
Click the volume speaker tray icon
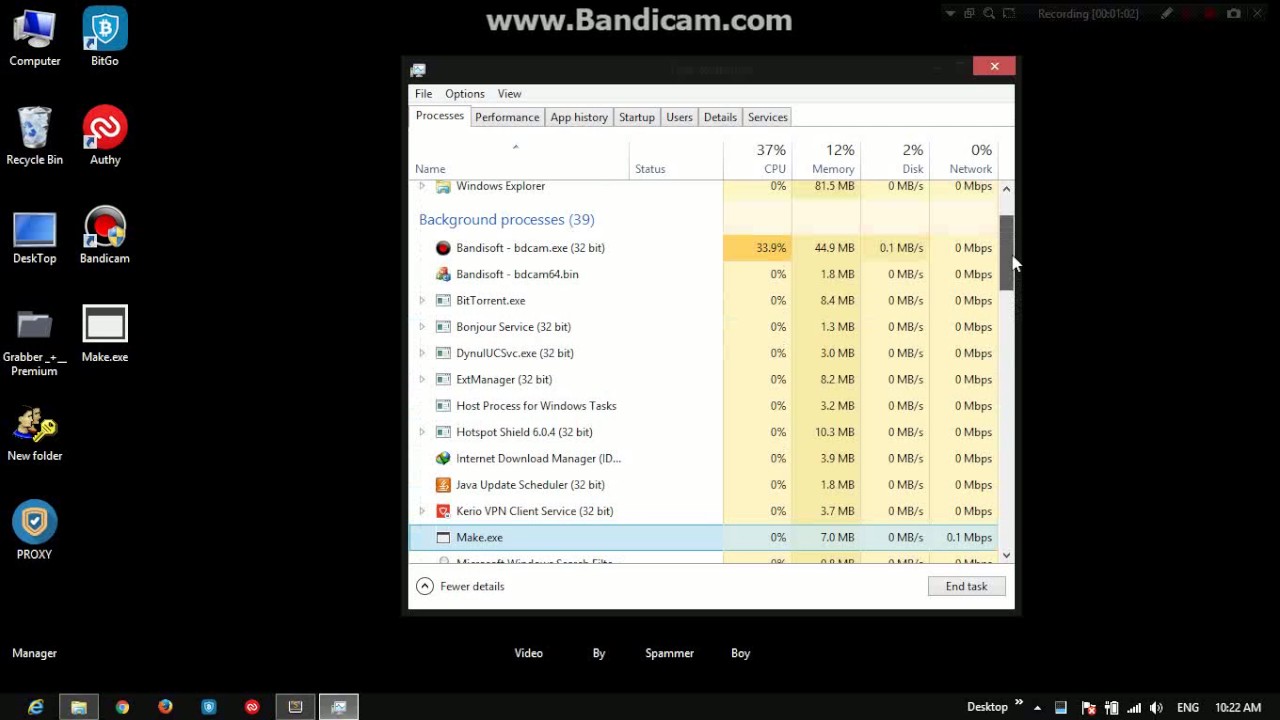point(1156,707)
